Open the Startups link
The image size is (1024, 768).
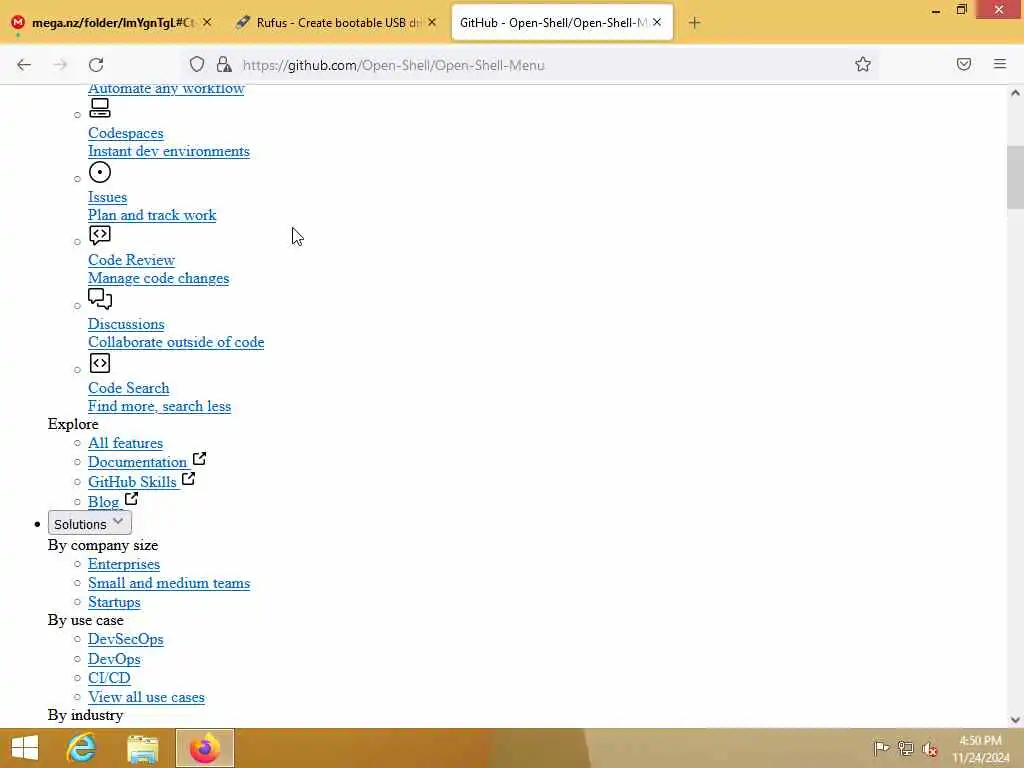pyautogui.click(x=114, y=602)
